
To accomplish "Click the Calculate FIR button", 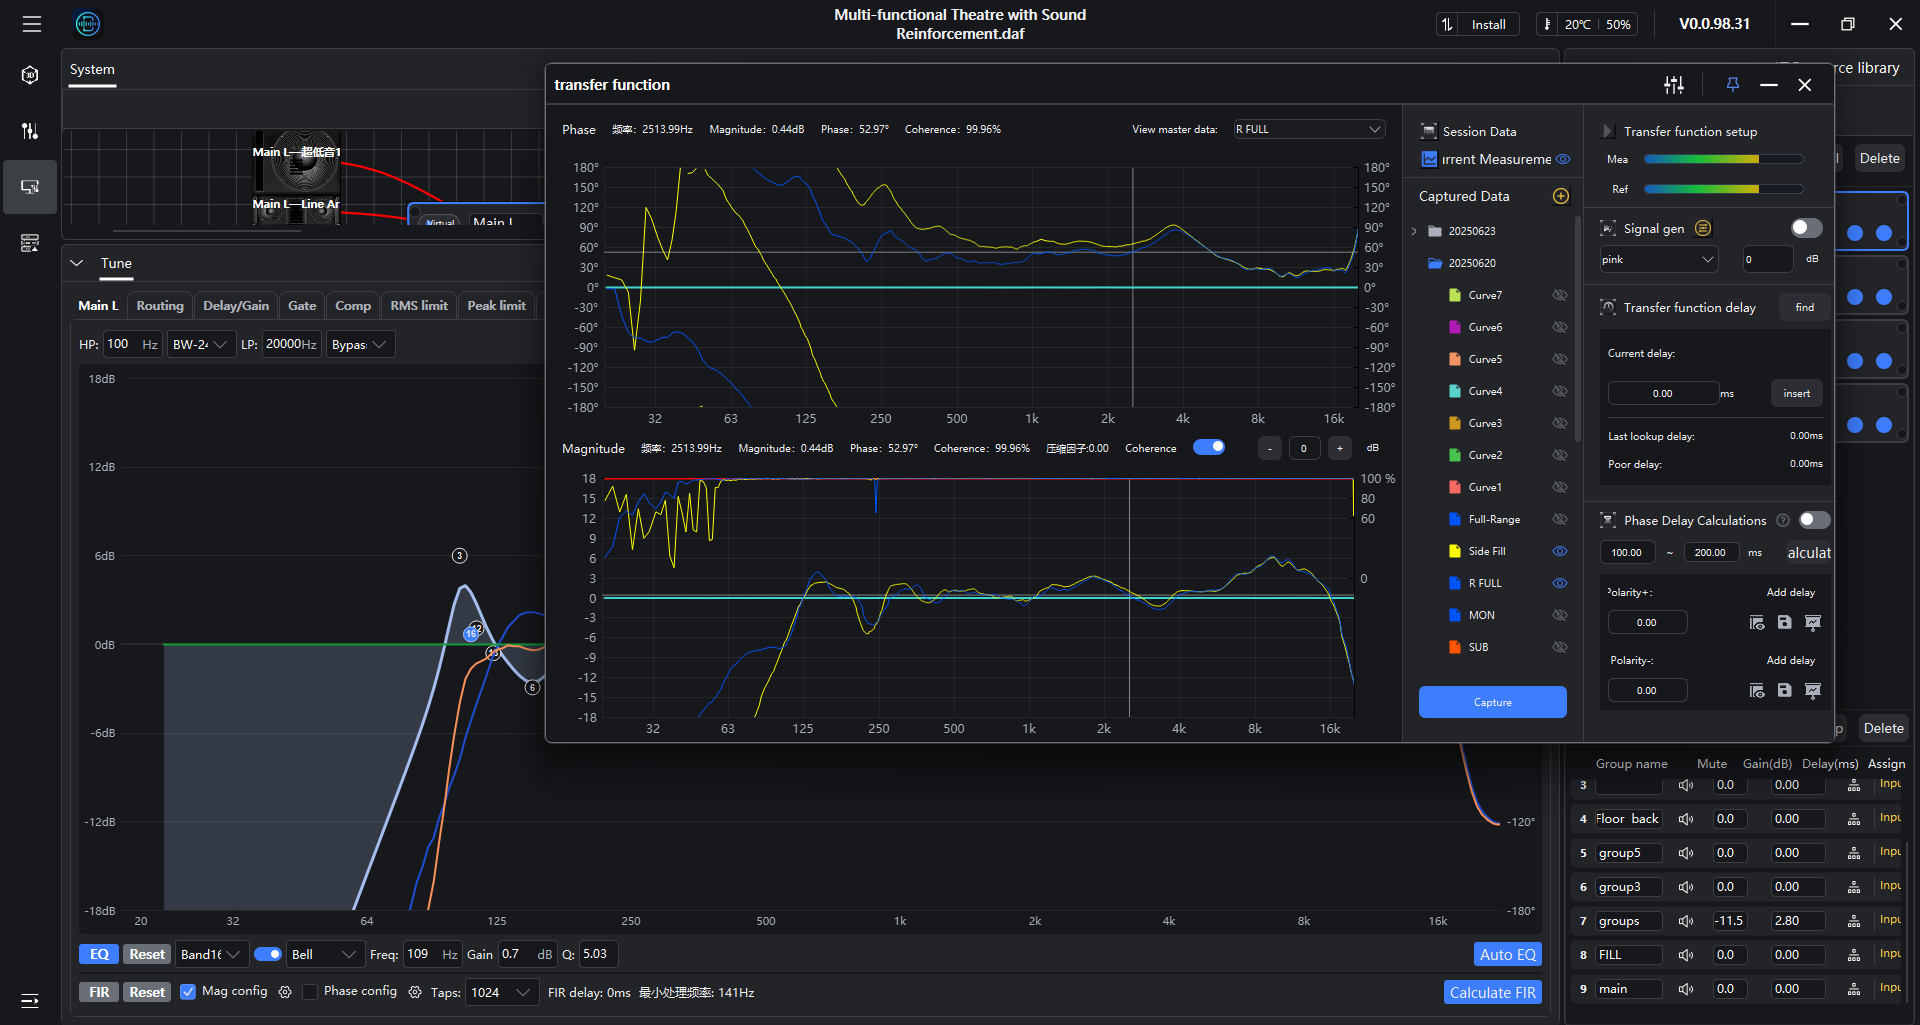I will click(1492, 992).
